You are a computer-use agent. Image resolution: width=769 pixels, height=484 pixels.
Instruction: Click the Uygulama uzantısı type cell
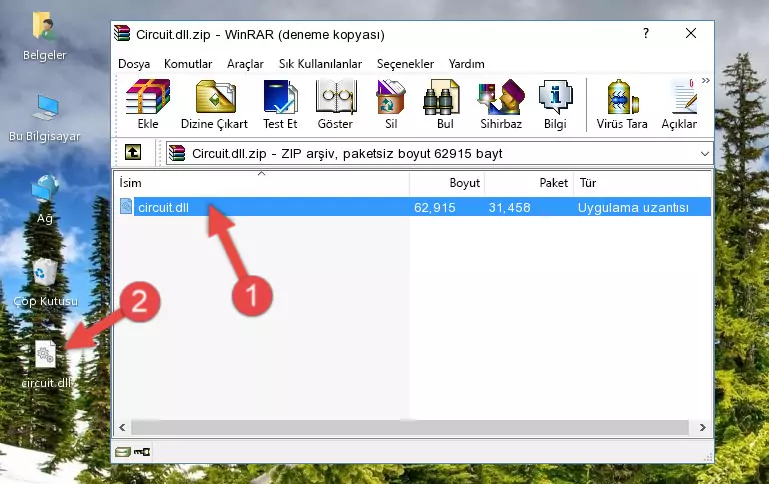633,207
